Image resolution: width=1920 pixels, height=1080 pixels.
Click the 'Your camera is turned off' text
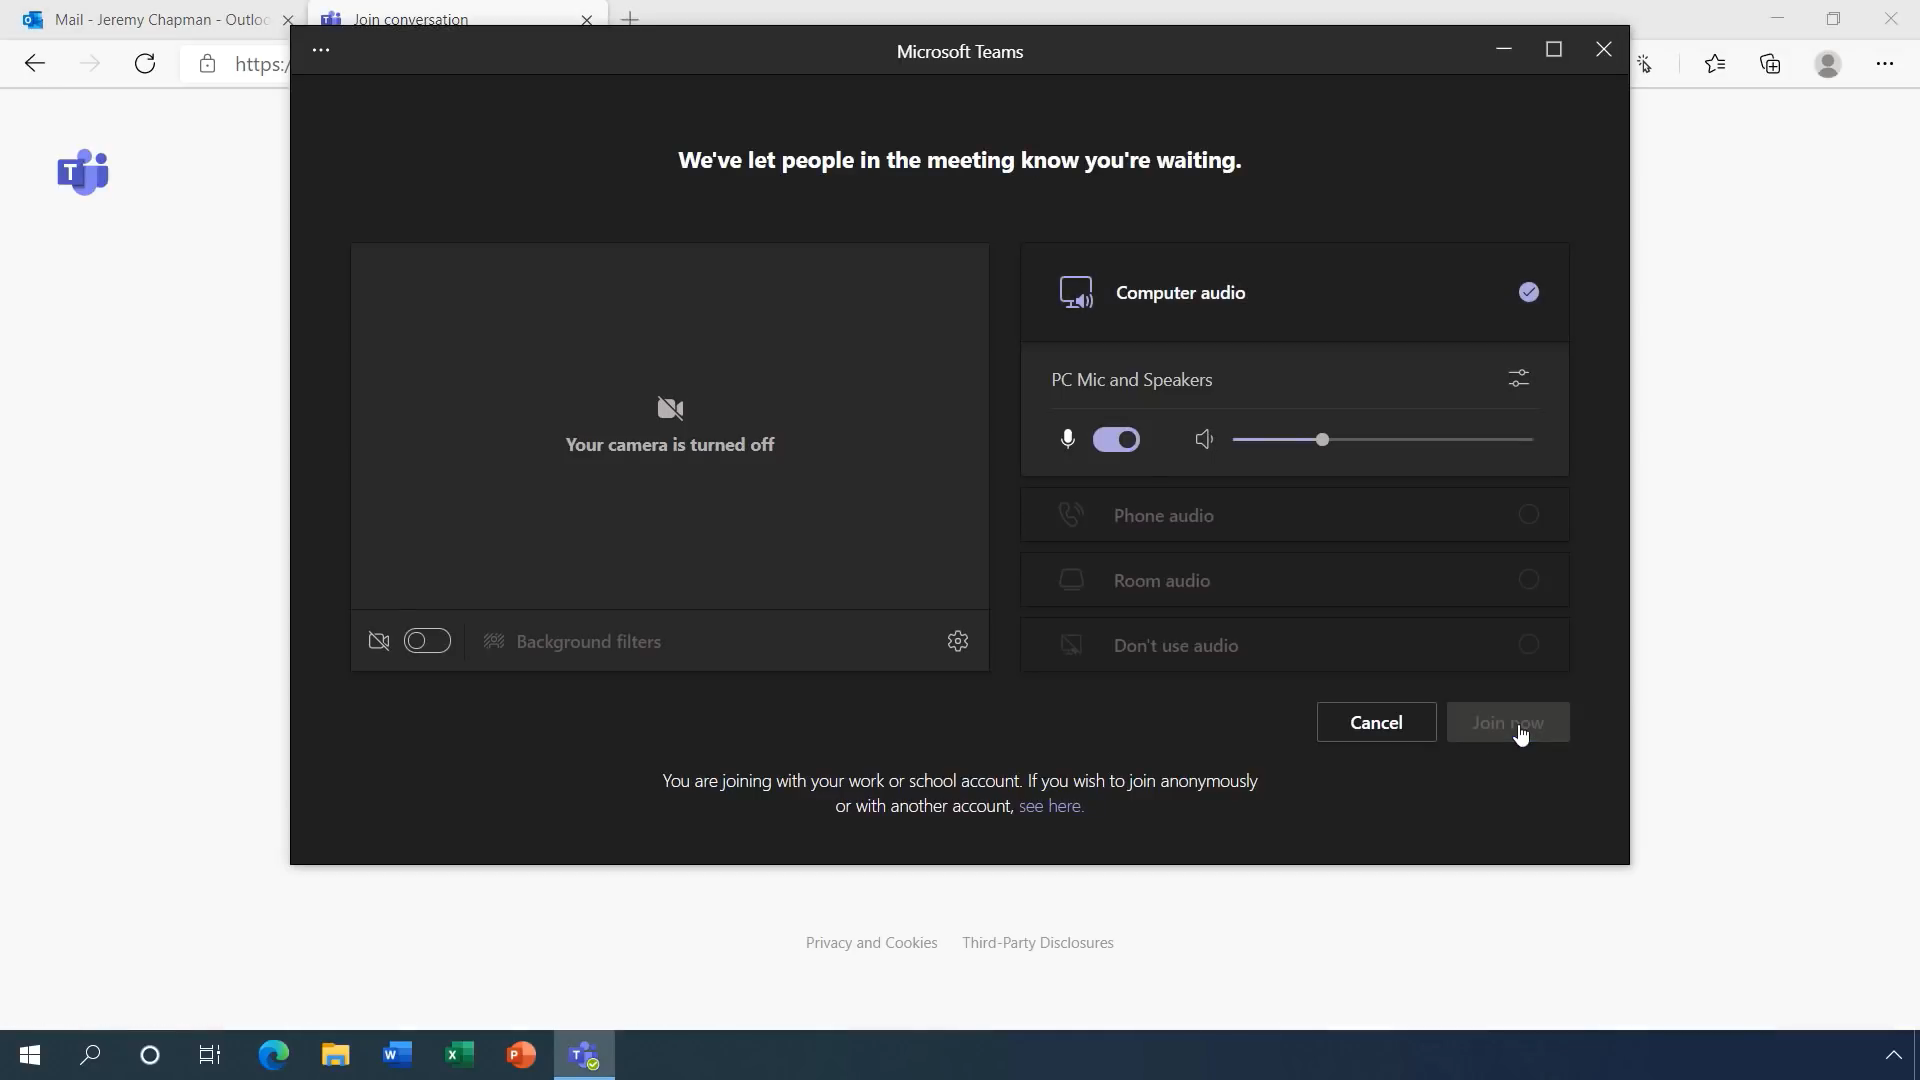pos(670,444)
